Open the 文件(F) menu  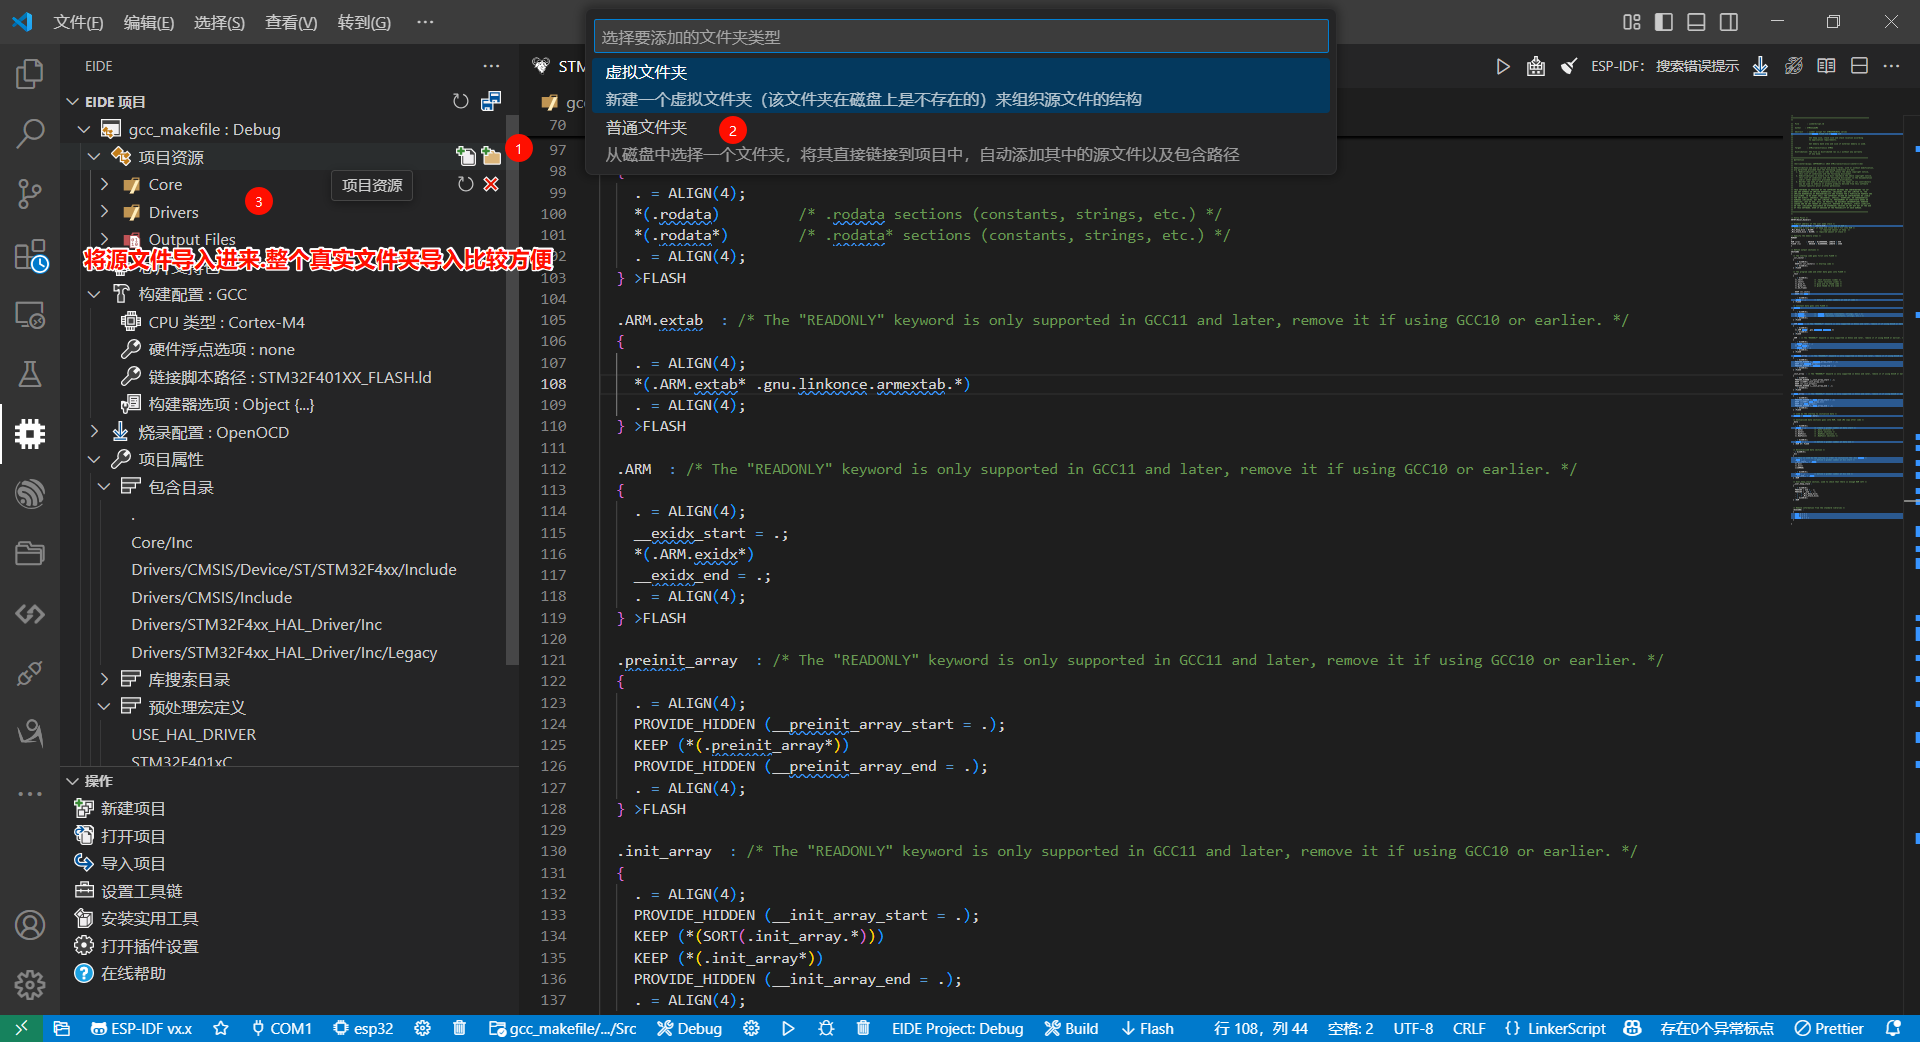[x=78, y=22]
